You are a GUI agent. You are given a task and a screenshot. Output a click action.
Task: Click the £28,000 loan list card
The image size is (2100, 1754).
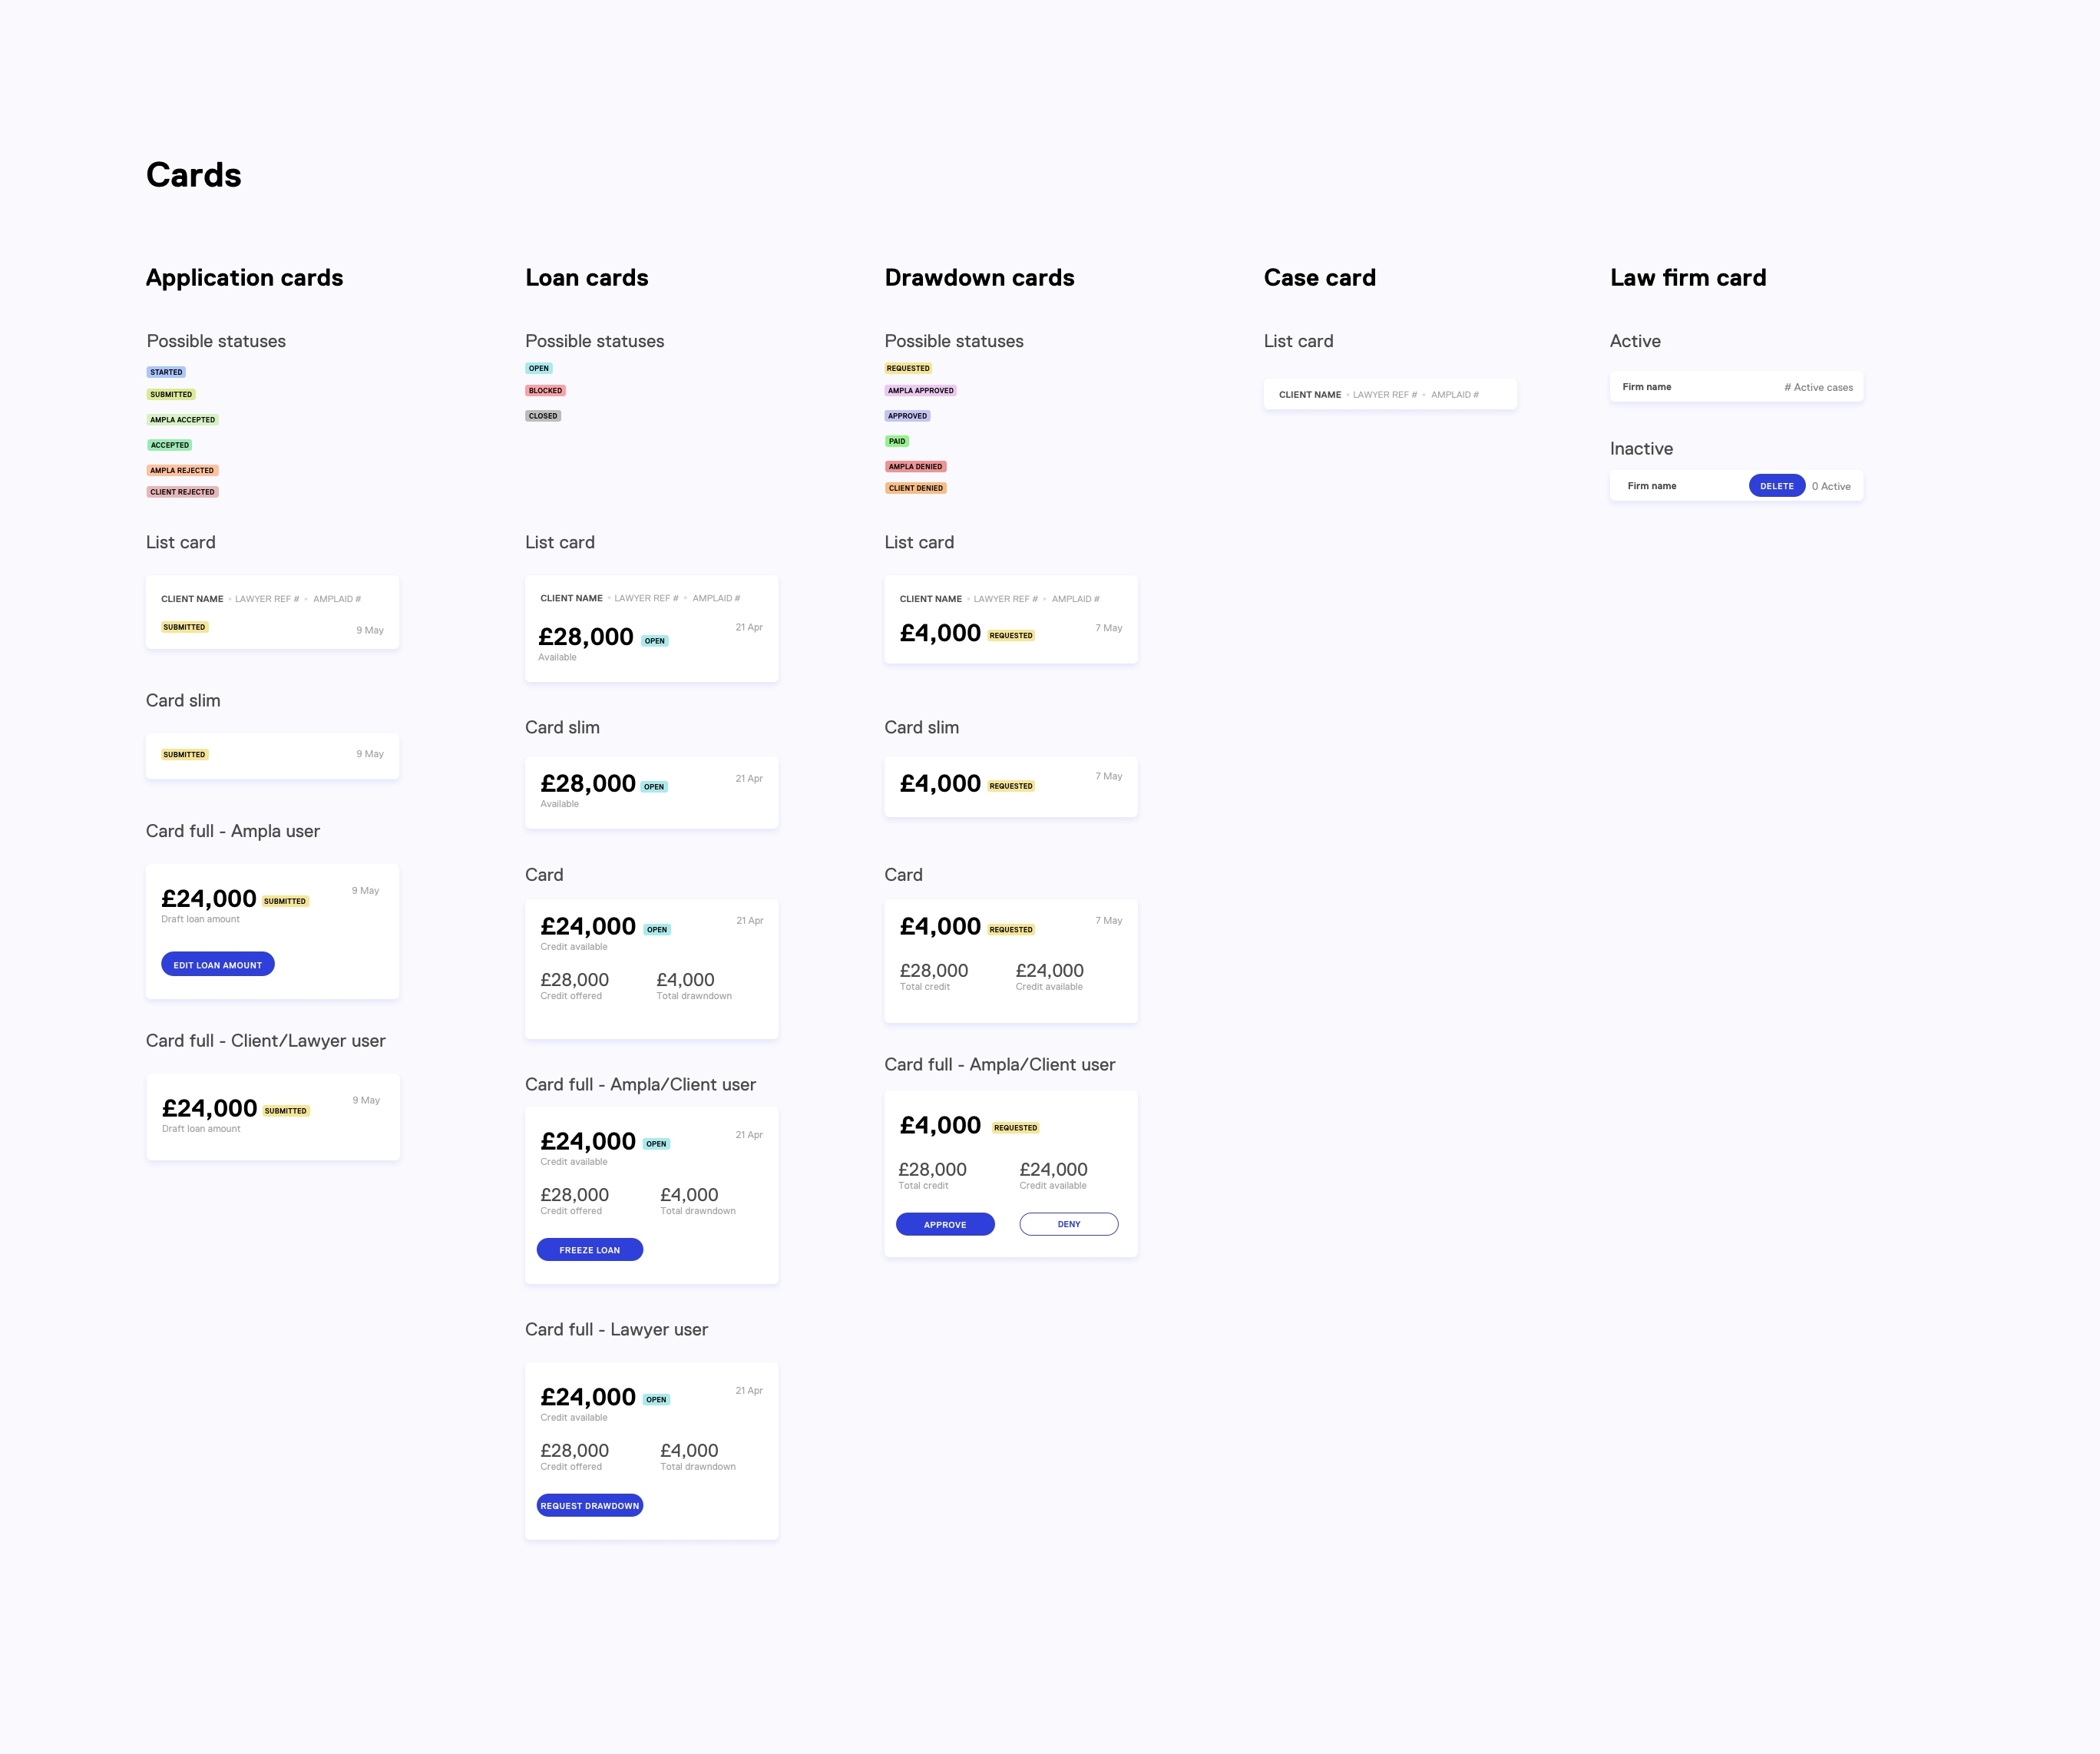(x=651, y=628)
